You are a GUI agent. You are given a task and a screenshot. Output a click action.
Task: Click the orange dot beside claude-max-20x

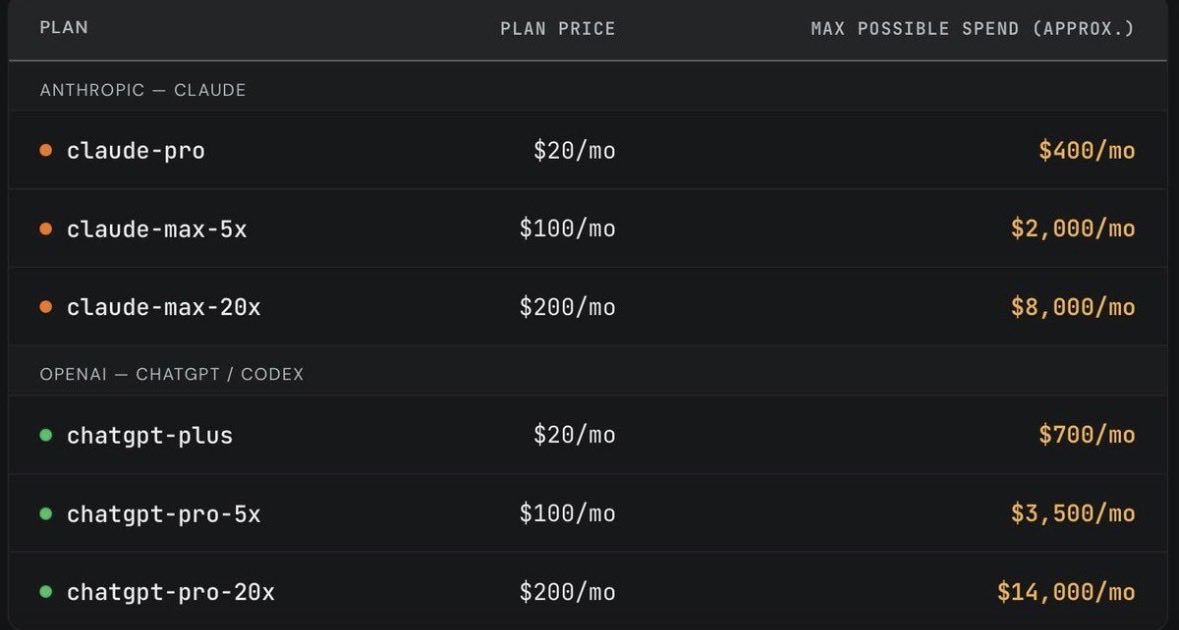click(46, 307)
